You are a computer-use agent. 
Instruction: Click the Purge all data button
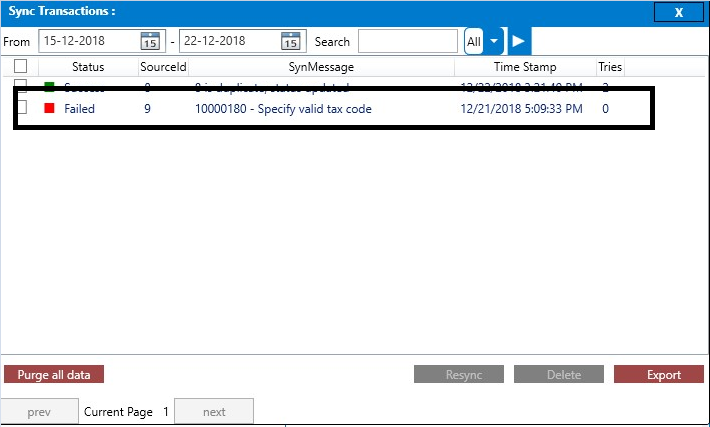pyautogui.click(x=54, y=375)
